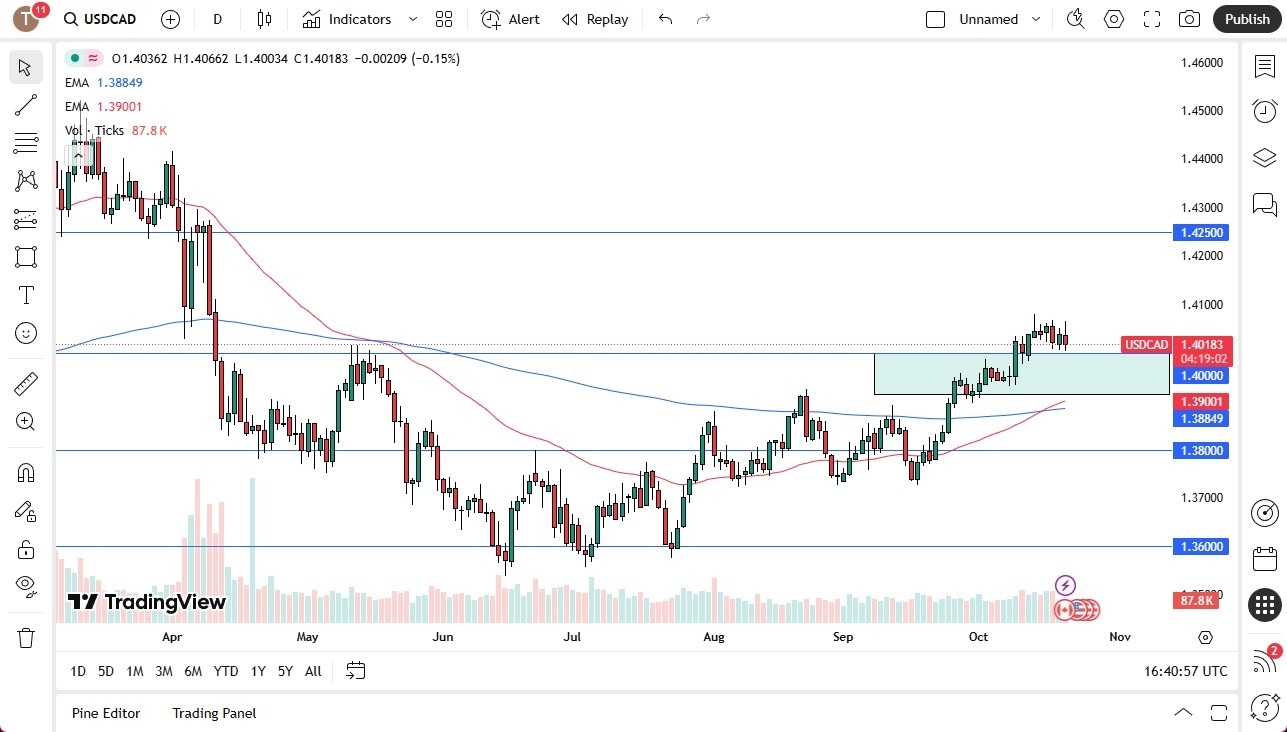The width and height of the screenshot is (1287, 732).
Task: Enable fullscreen chart mode
Action: [1151, 19]
